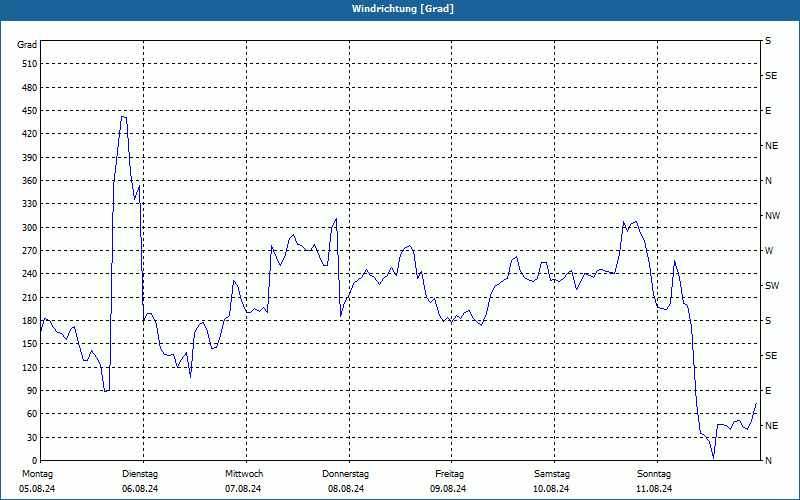
Task: Select the 360 degree axis label
Action: [29, 181]
